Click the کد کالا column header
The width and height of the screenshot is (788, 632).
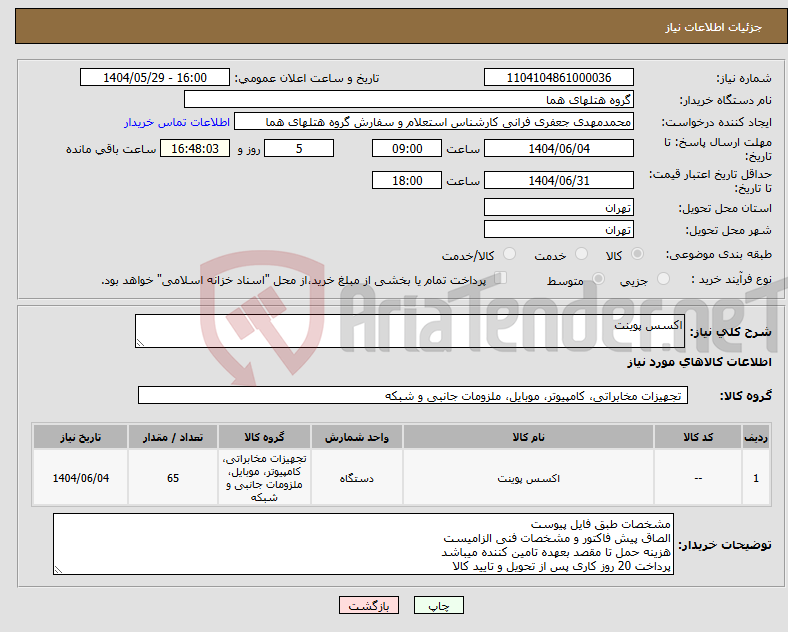tap(698, 437)
